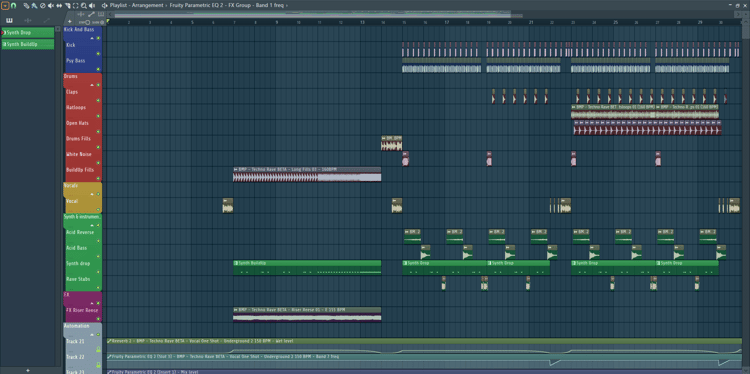Toggle mute light on Vocal track

[x=98, y=209]
